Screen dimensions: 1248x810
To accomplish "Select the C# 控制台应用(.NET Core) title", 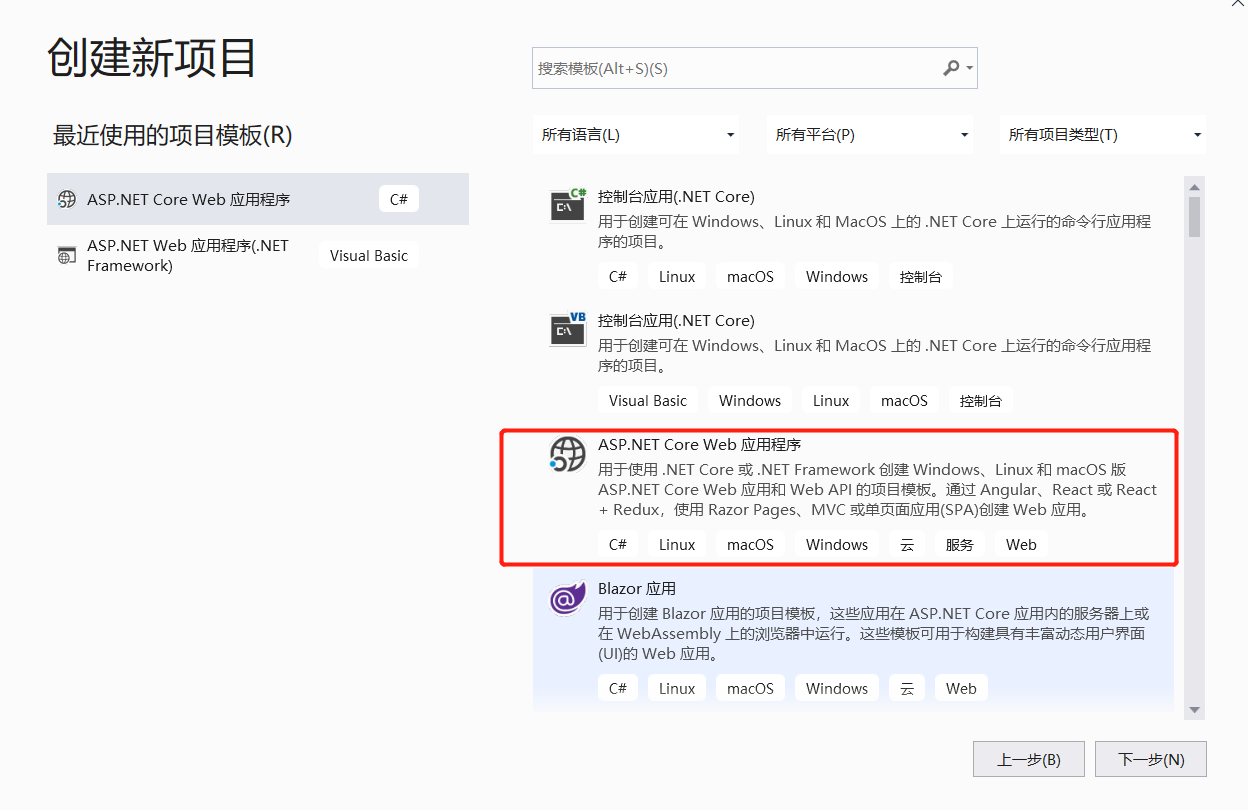I will 676,196.
